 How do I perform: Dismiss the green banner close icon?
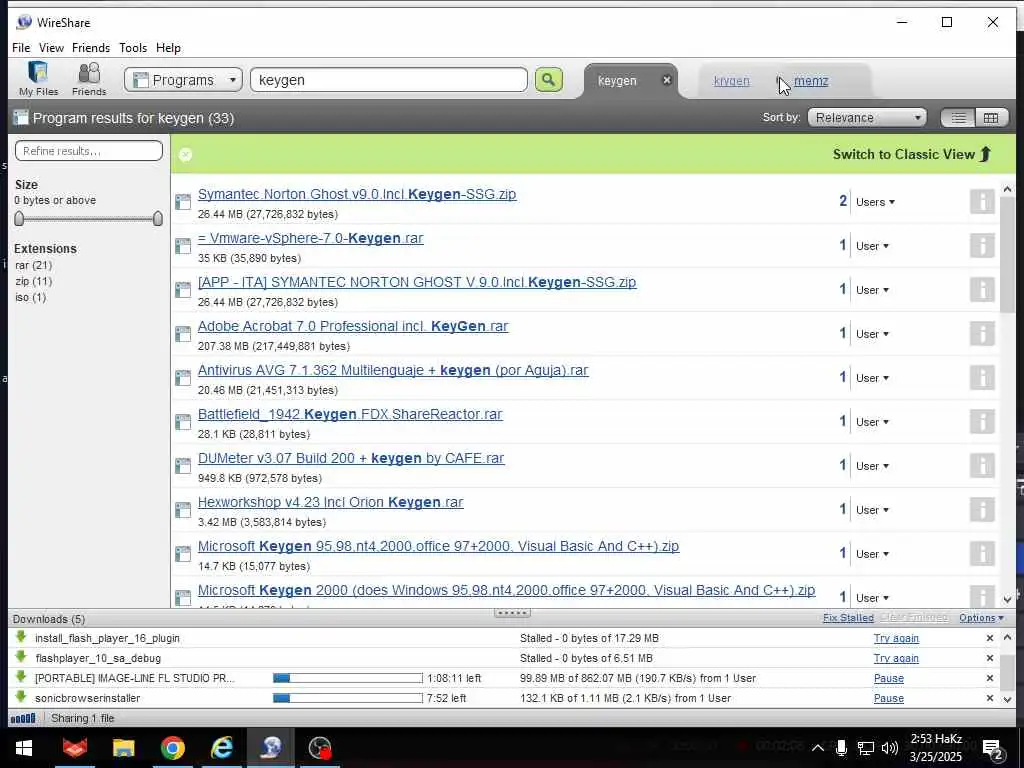tap(185, 154)
